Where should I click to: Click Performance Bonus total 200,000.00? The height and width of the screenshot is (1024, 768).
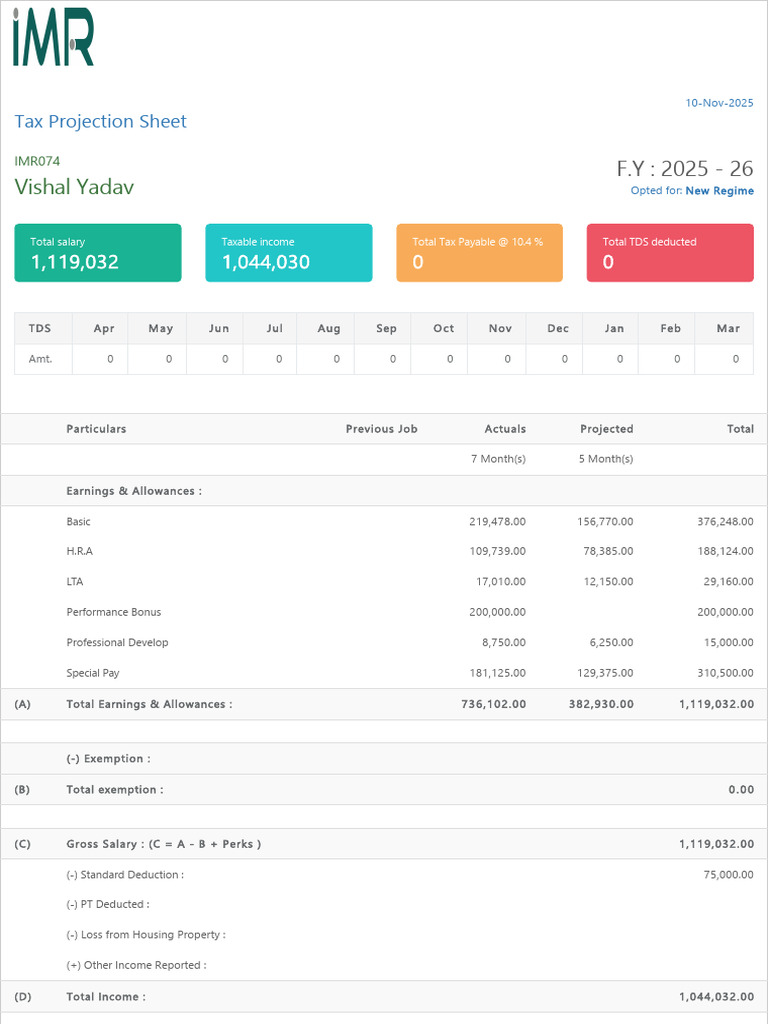726,612
